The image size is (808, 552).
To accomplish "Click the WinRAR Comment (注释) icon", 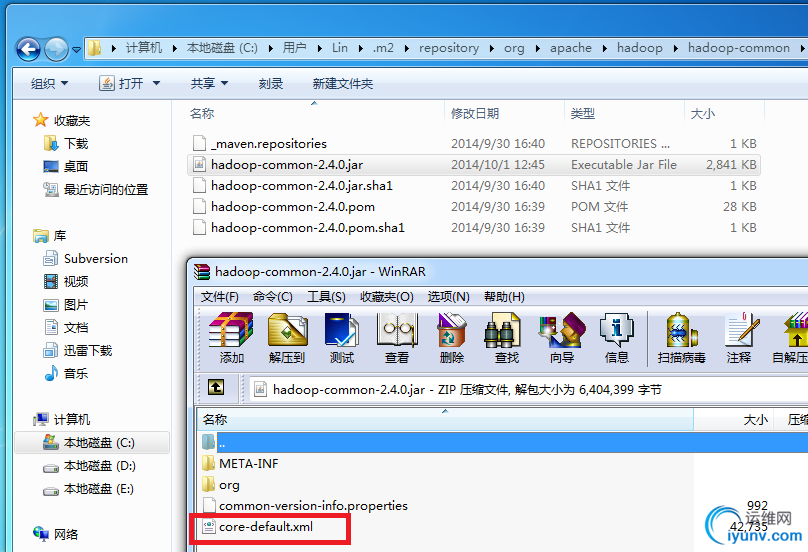I will (739, 338).
